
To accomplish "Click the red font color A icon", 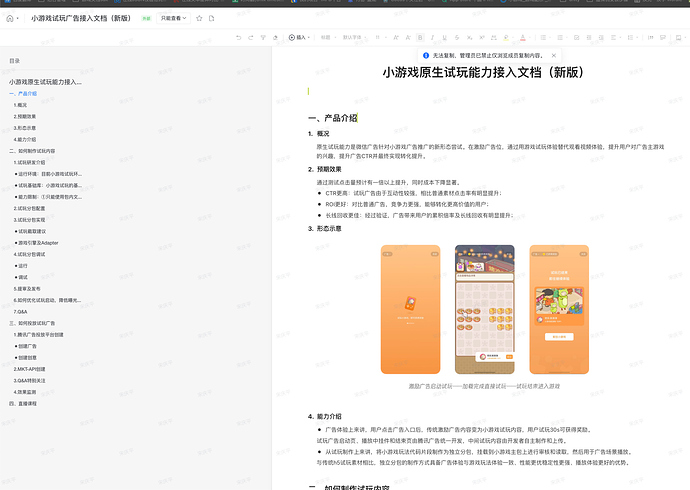I will tap(523, 37).
